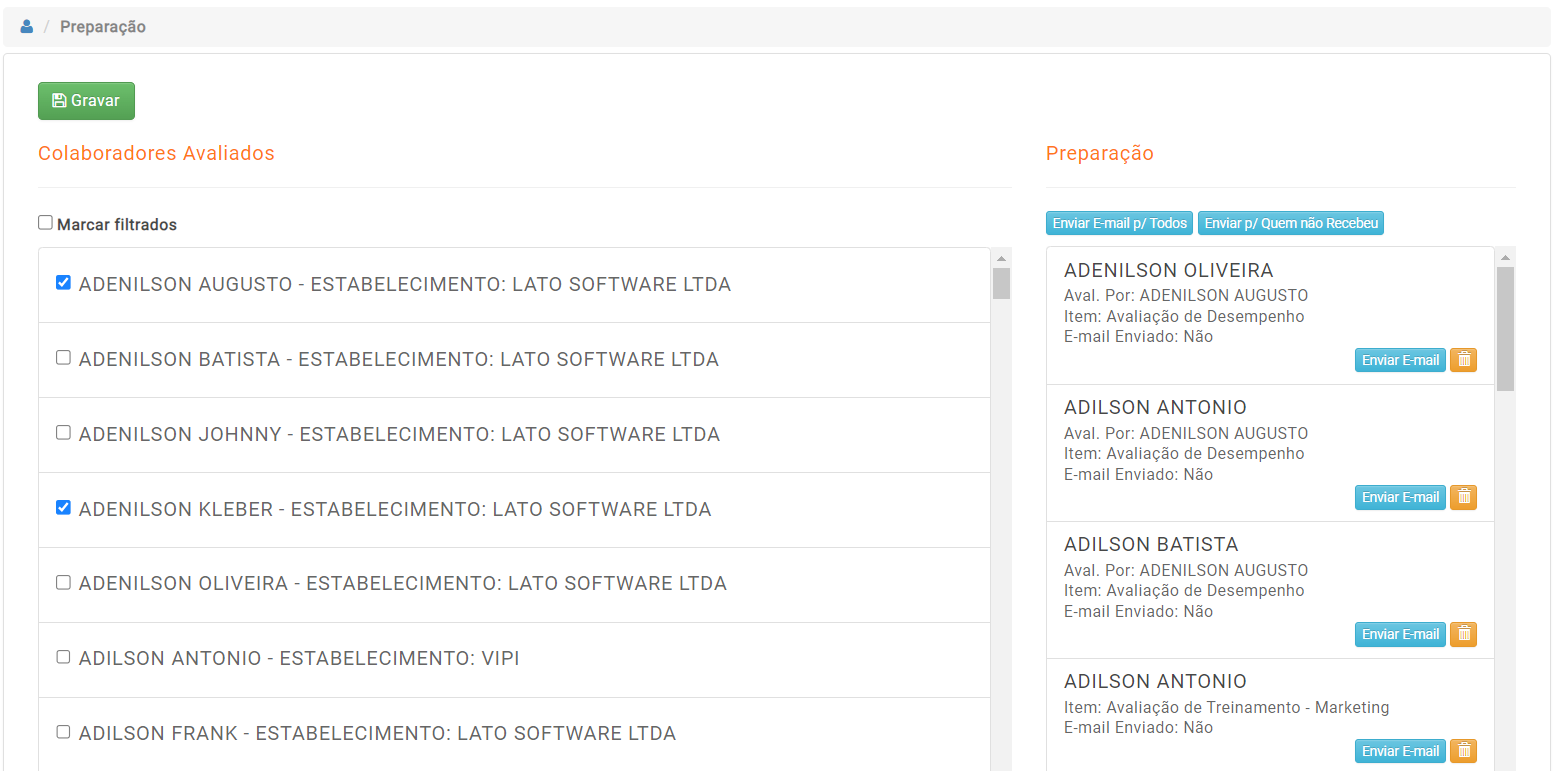Image resolution: width=1555 pixels, height=771 pixels.
Task: Uncheck ADENILSON AUGUSTO checkbox
Action: click(63, 283)
